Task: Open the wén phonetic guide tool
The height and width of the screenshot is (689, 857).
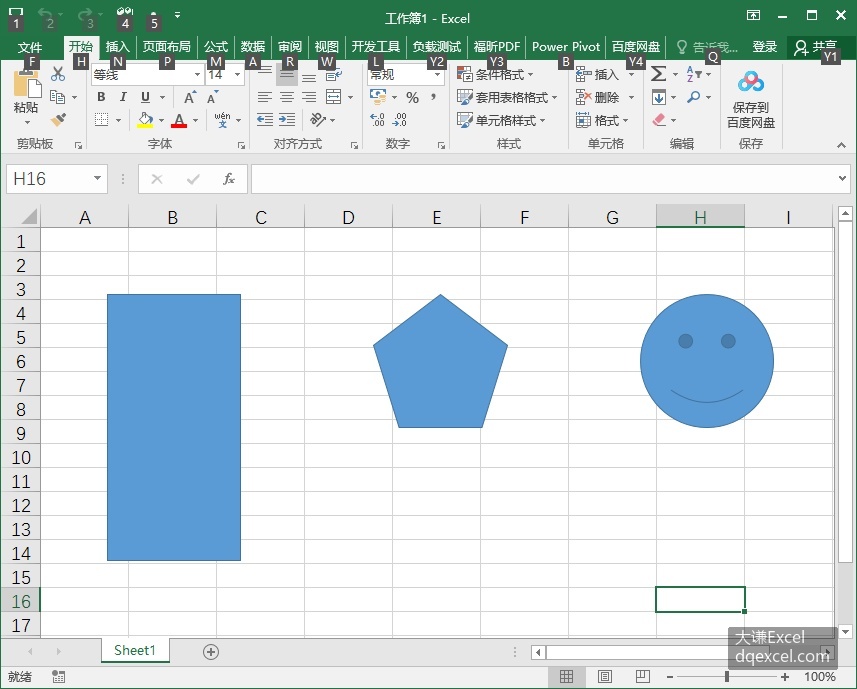Action: (x=222, y=120)
